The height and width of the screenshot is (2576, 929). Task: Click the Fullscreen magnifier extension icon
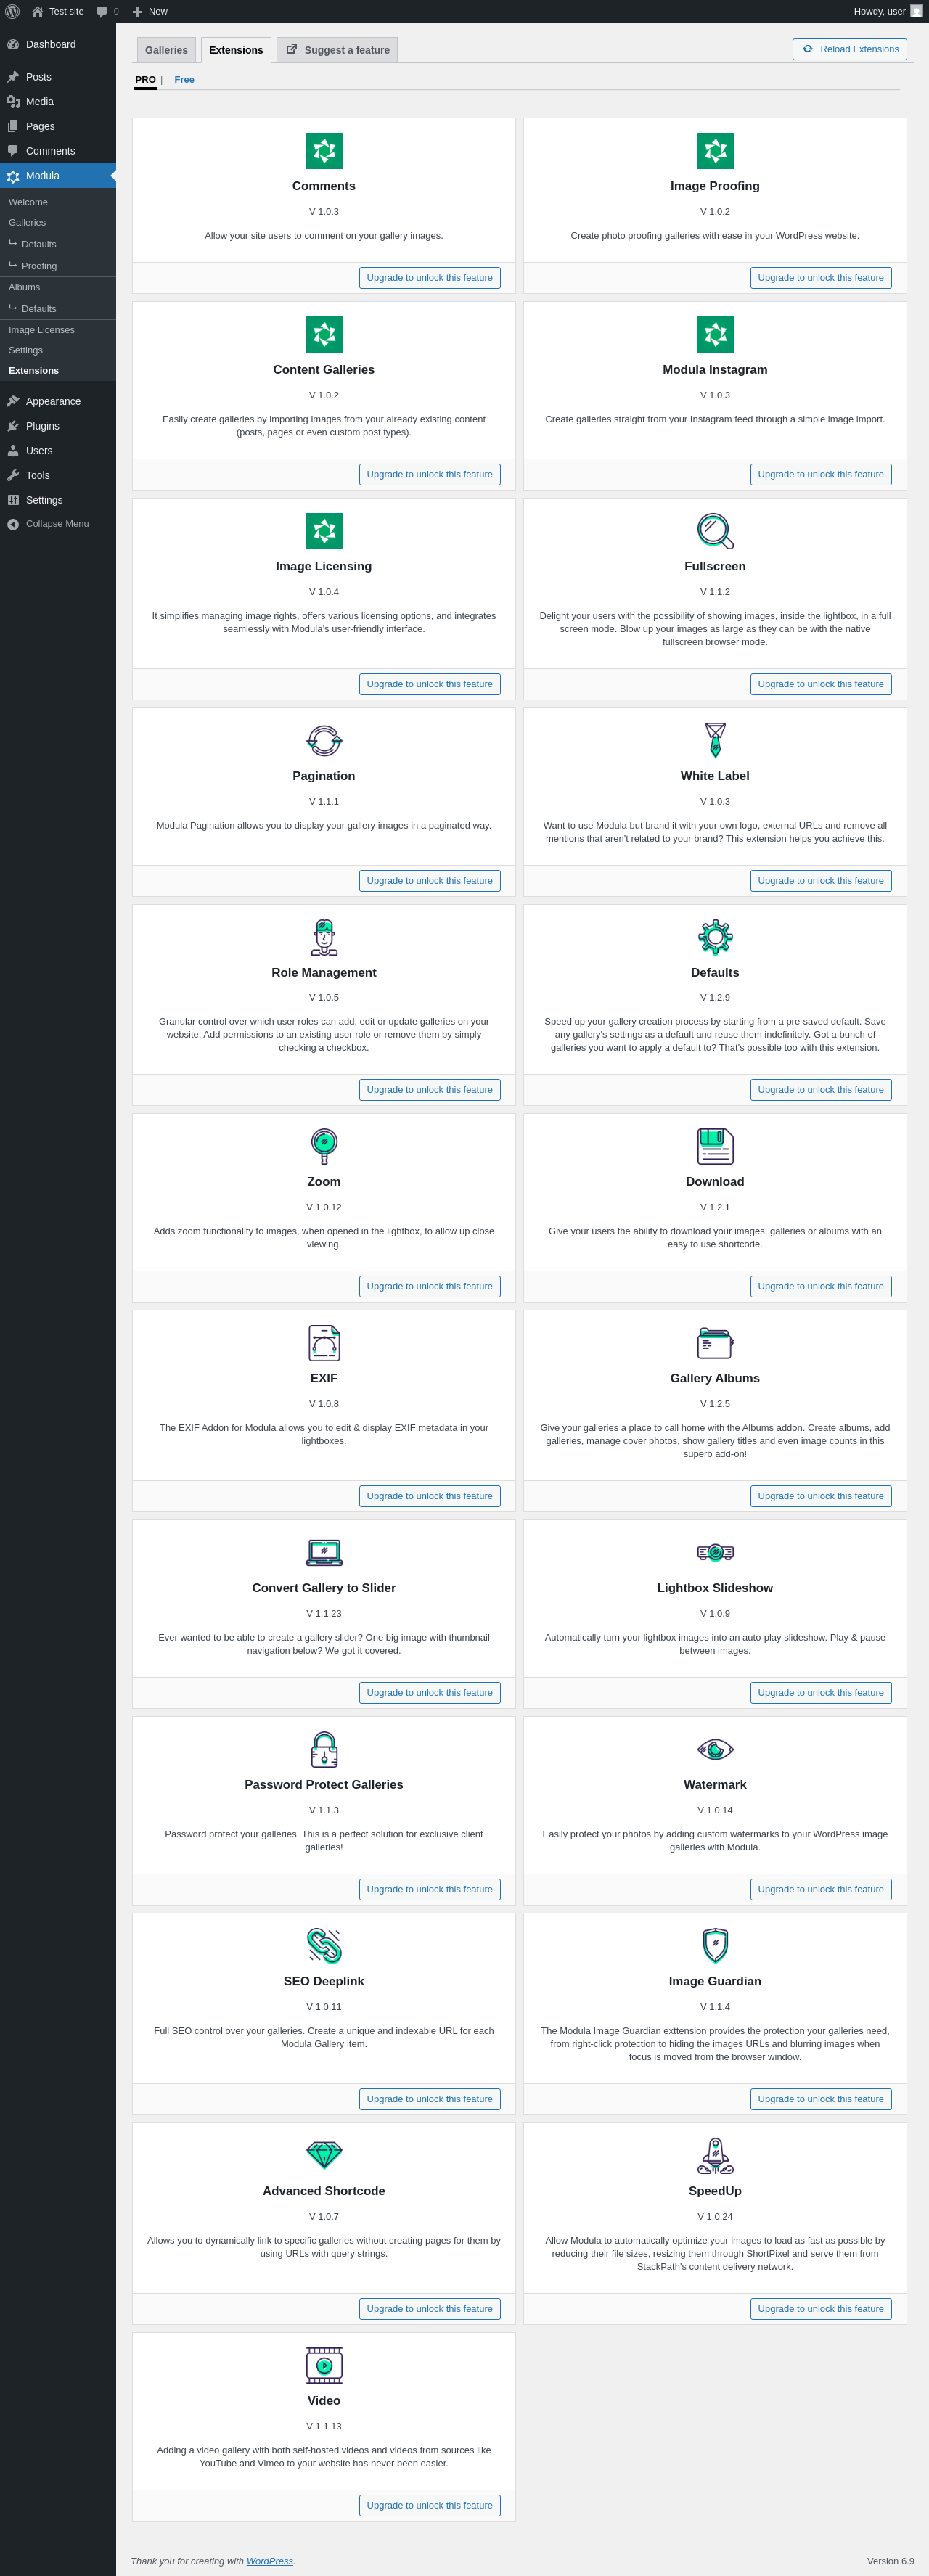715,531
